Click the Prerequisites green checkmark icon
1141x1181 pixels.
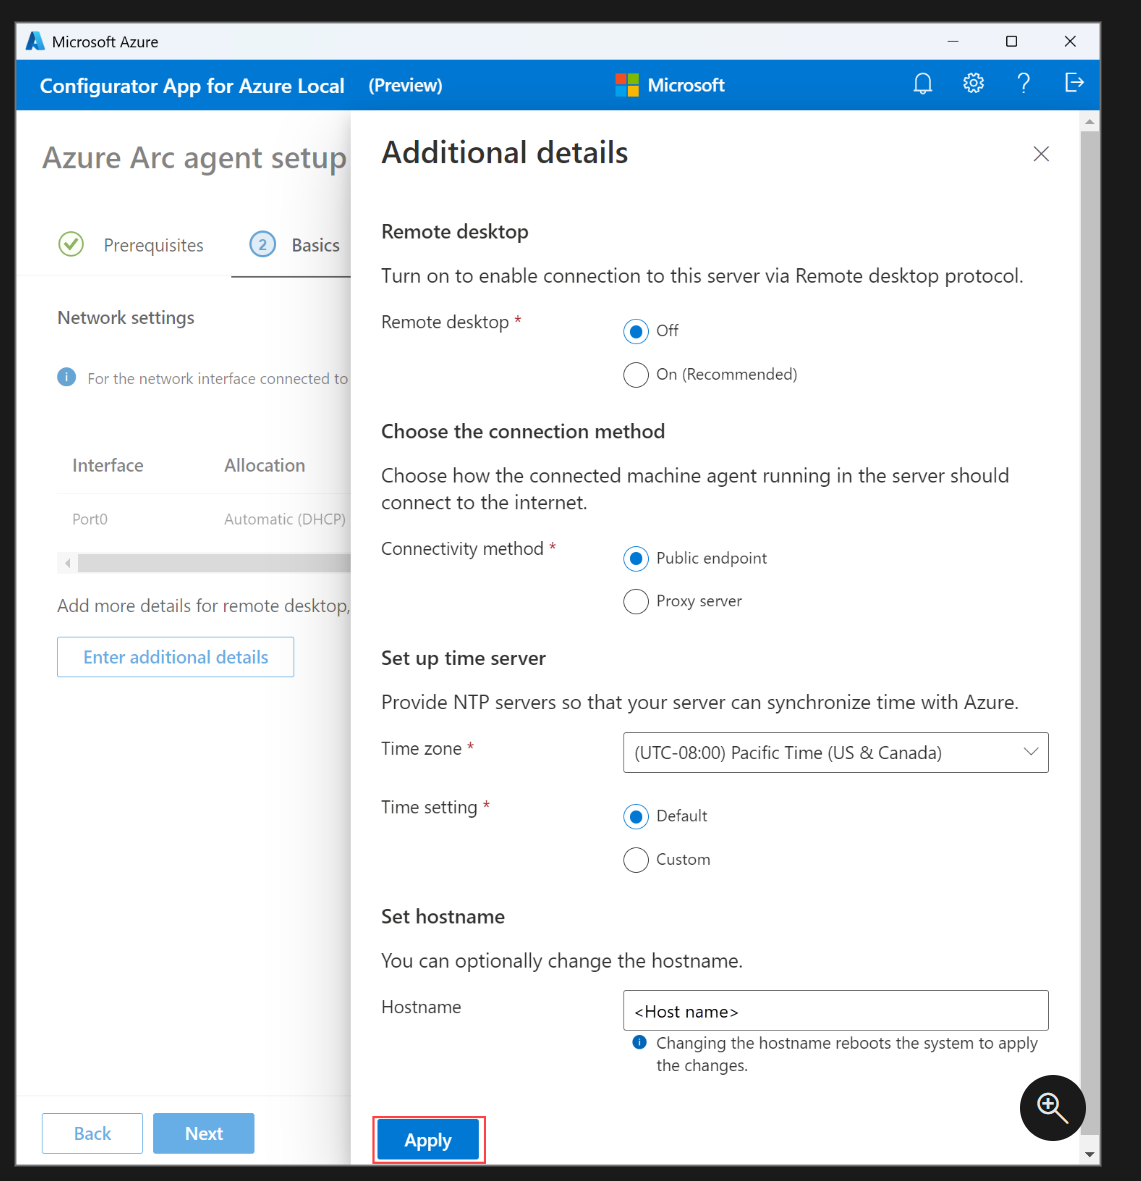coord(71,244)
